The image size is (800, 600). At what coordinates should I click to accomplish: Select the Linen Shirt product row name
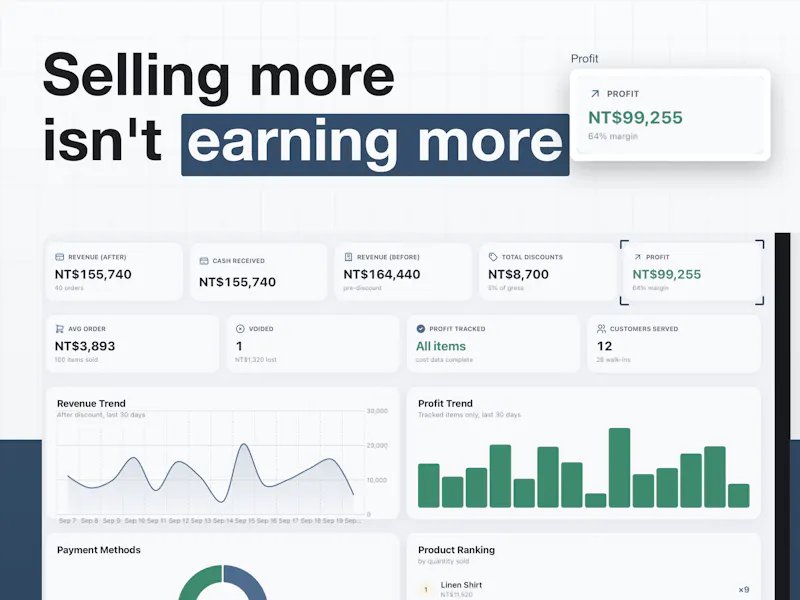(x=461, y=585)
